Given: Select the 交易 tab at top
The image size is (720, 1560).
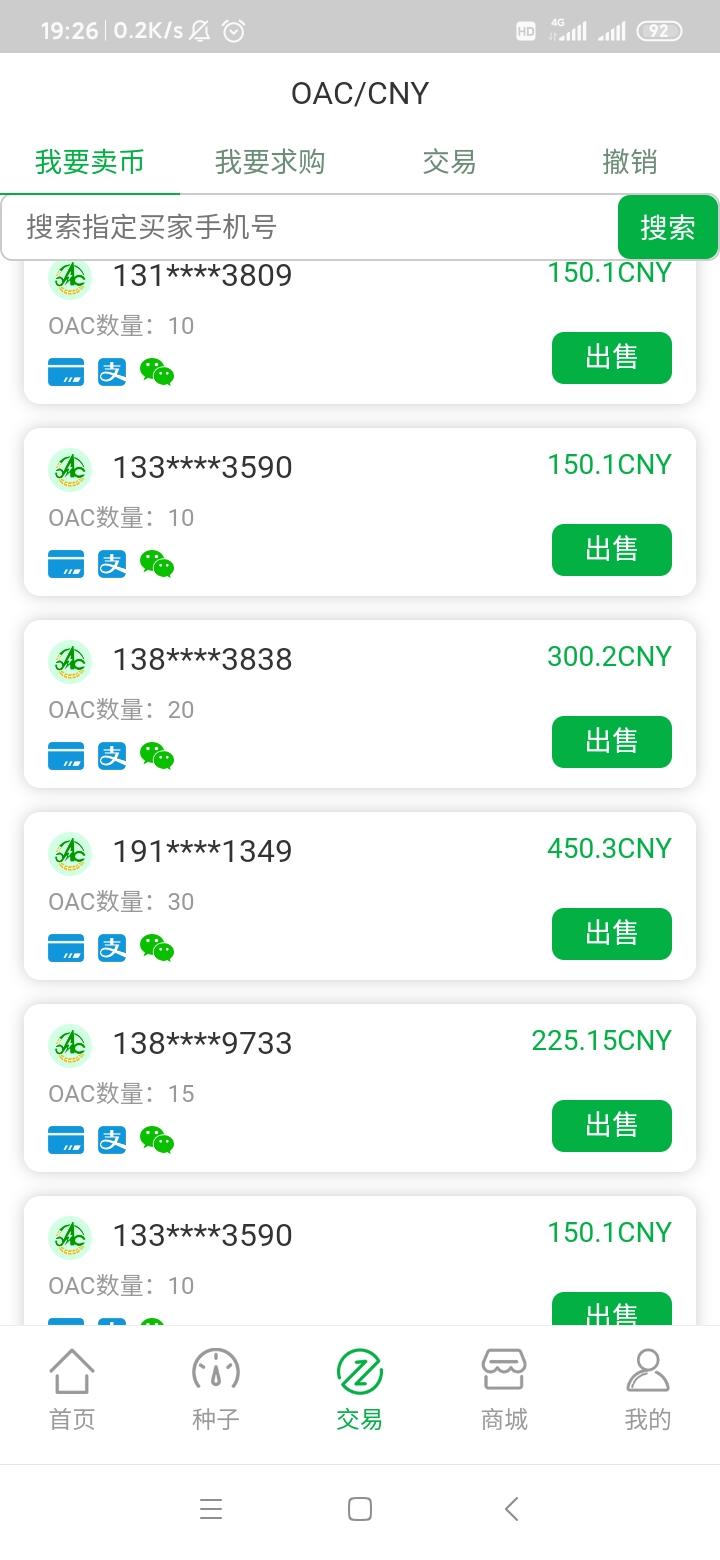Looking at the screenshot, I should [x=449, y=162].
